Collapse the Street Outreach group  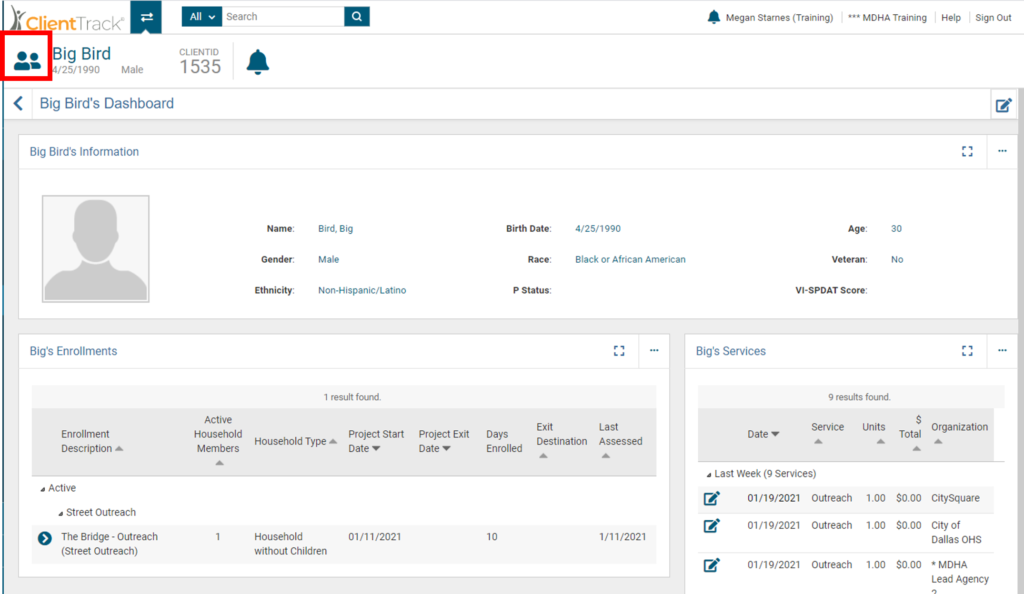click(60, 514)
